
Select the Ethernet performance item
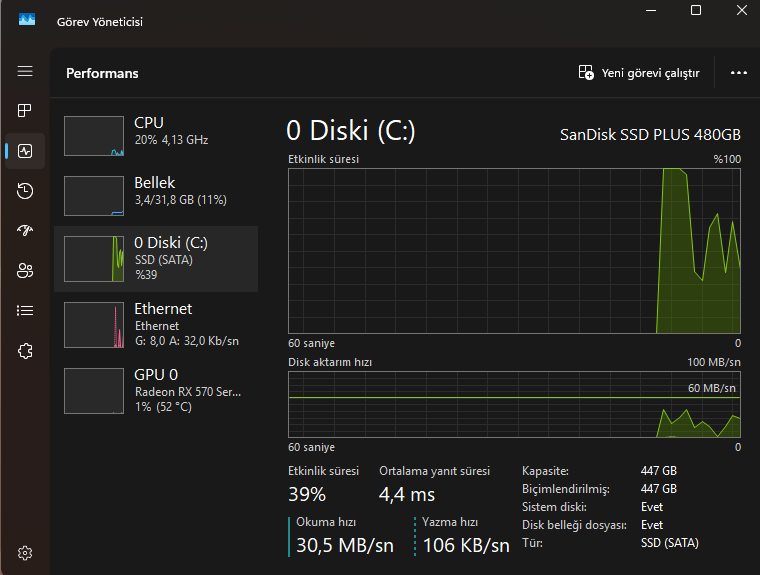tap(156, 325)
